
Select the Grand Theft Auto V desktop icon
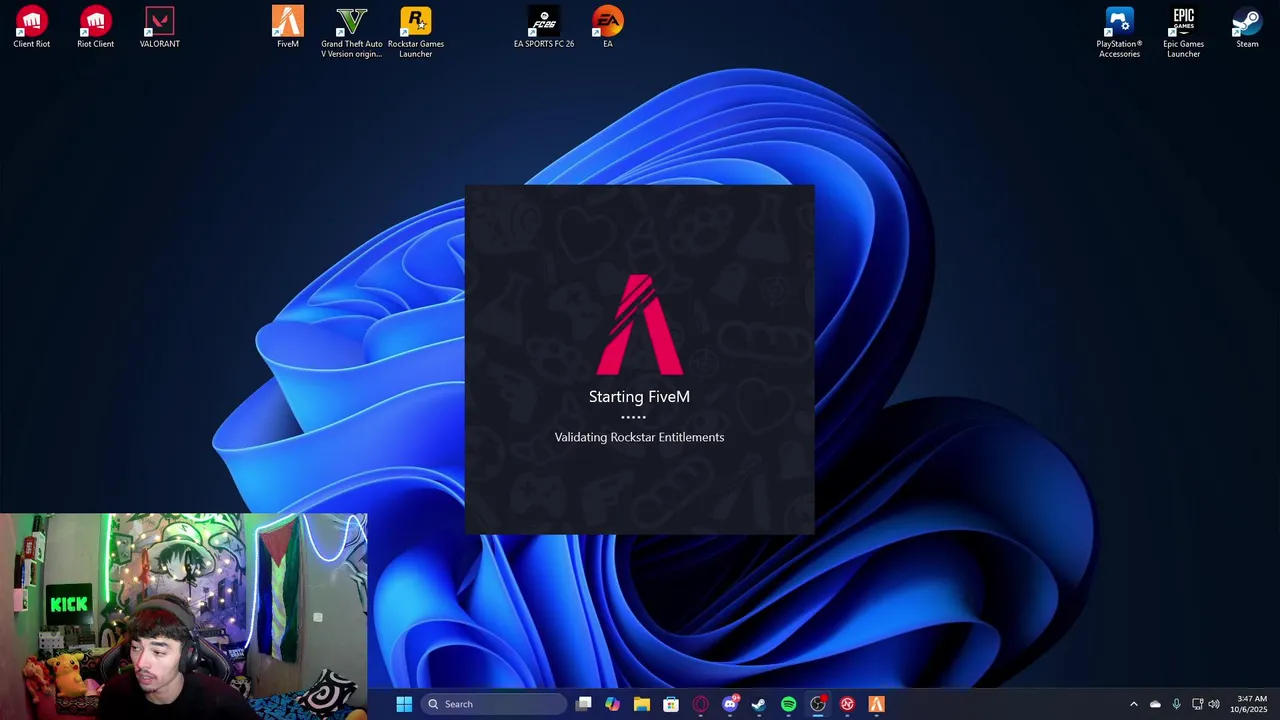(352, 32)
